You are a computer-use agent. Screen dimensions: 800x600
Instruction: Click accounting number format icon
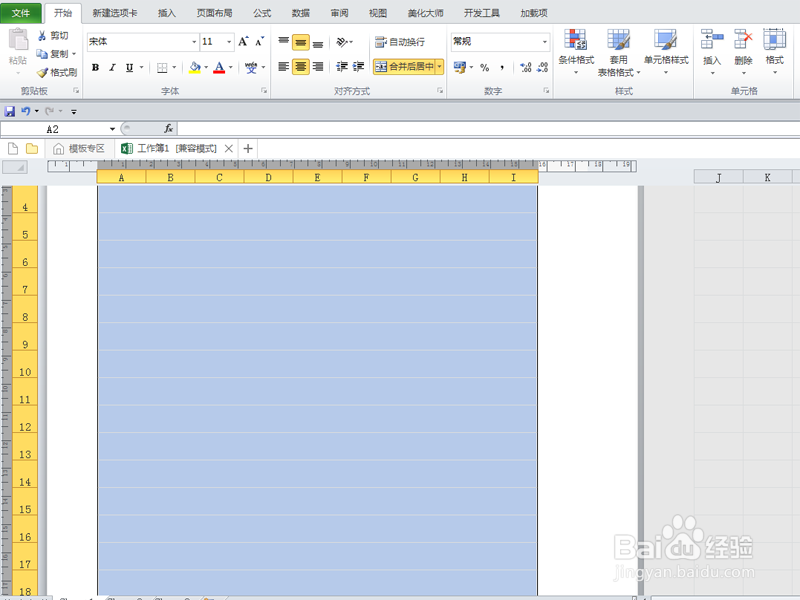pos(460,67)
